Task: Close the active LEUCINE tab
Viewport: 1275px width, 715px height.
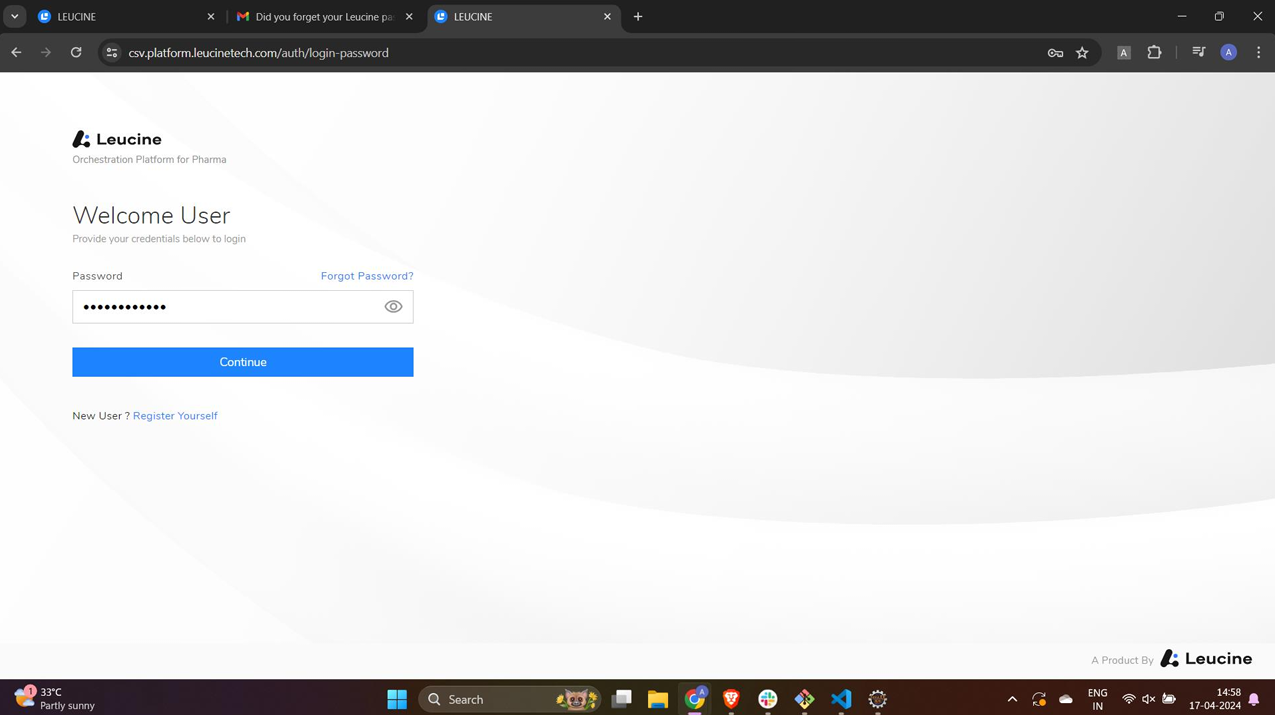Action: click(607, 17)
